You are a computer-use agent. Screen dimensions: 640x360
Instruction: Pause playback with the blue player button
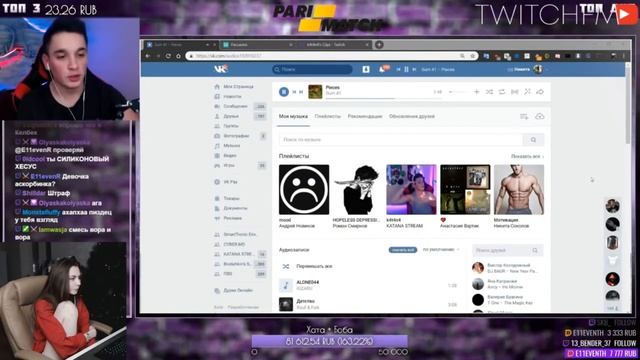(284, 92)
